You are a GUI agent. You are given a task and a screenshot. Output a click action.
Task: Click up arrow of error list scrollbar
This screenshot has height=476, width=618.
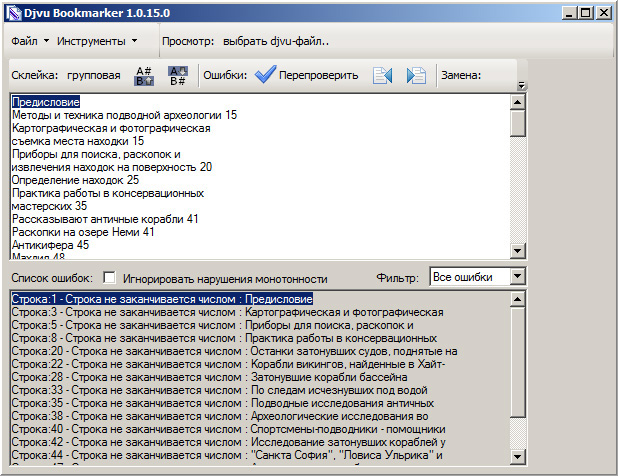[x=517, y=299]
